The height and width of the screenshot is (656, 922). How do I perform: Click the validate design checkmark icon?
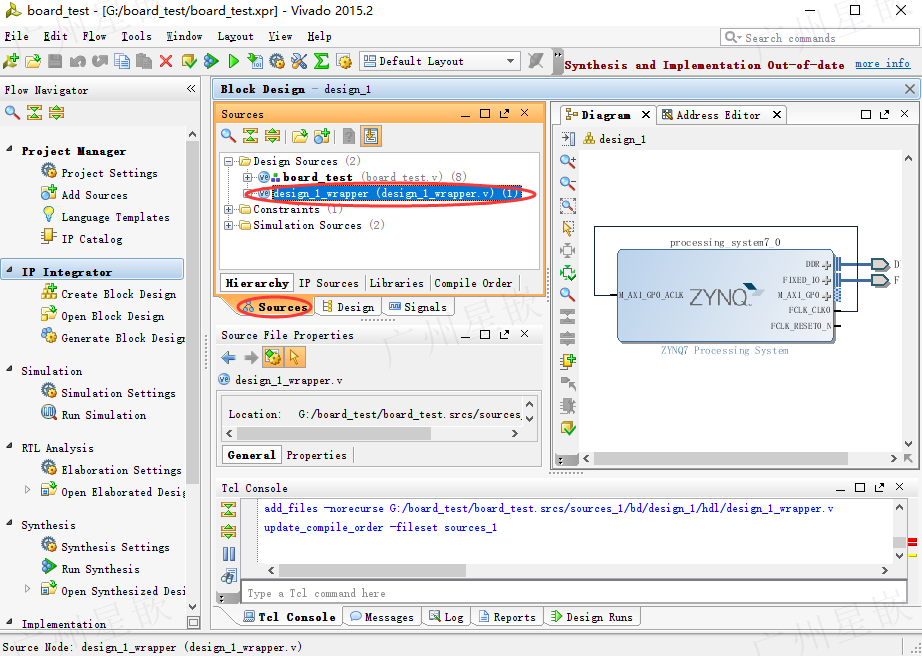click(x=567, y=429)
